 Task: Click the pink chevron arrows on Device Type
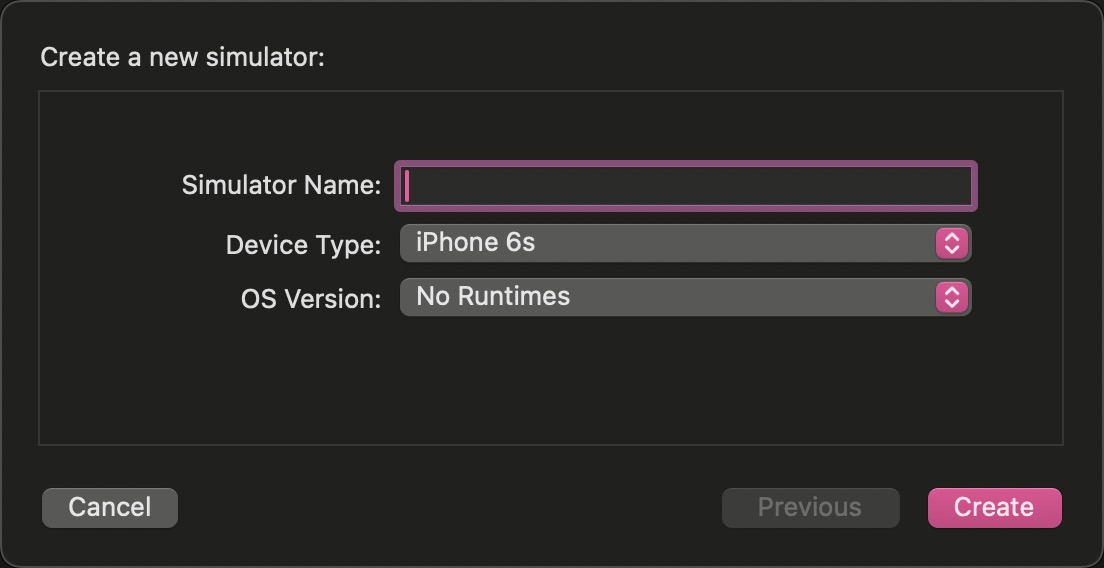point(952,243)
